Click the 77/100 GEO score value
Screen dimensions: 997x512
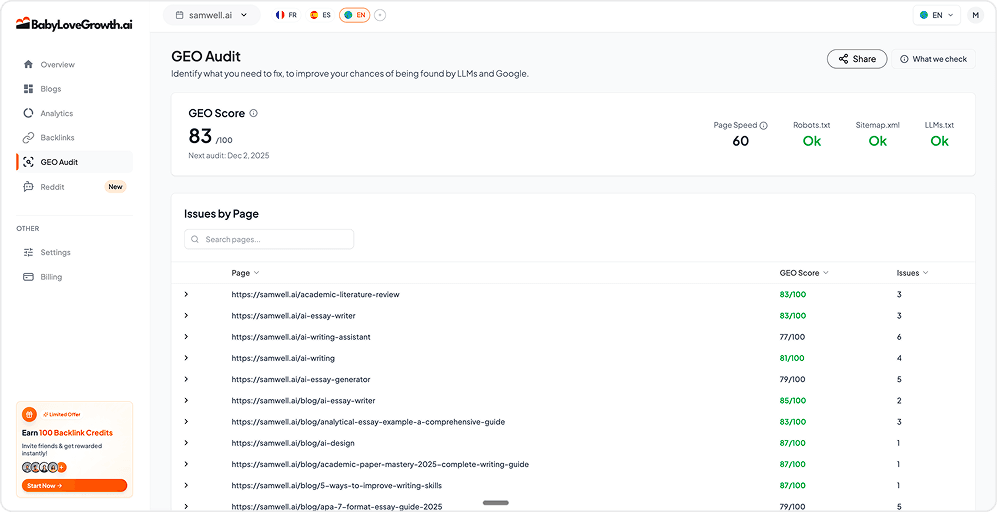click(792, 337)
